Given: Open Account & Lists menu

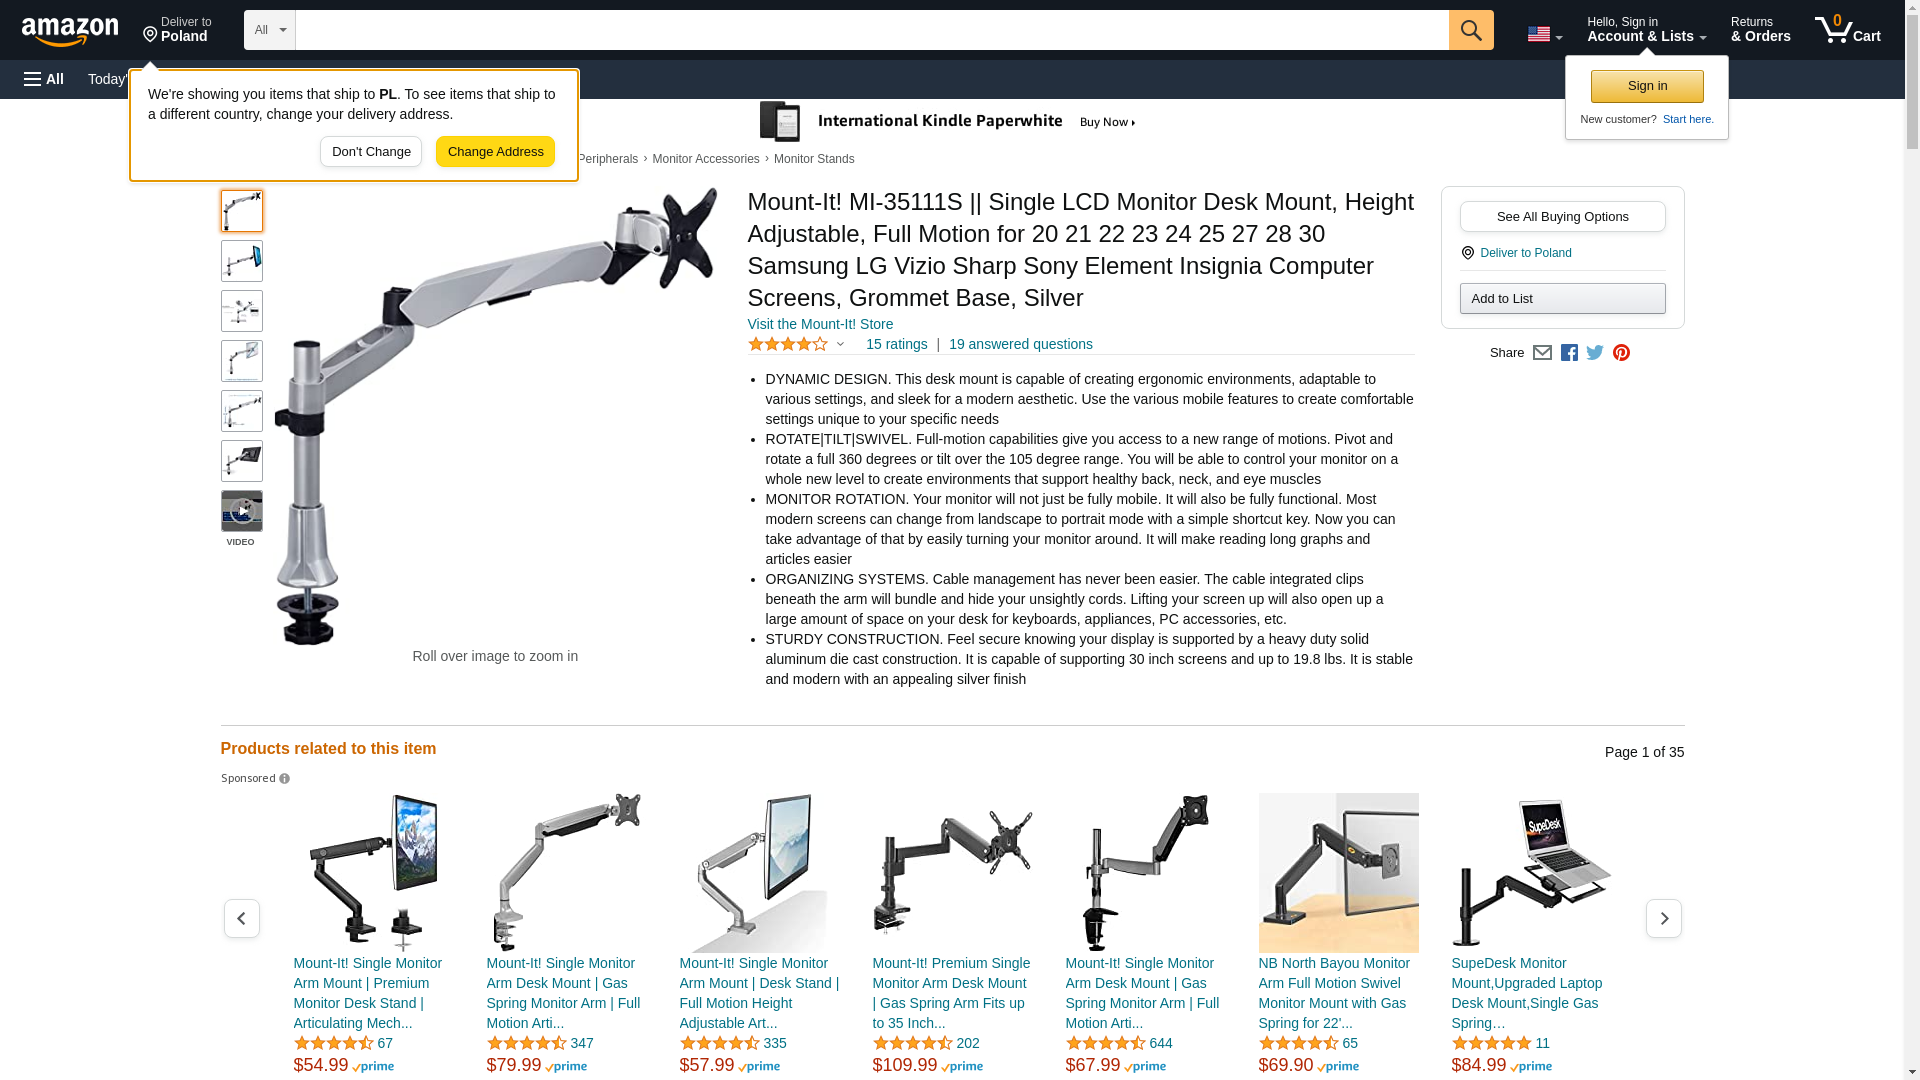Looking at the screenshot, I should click(1646, 30).
